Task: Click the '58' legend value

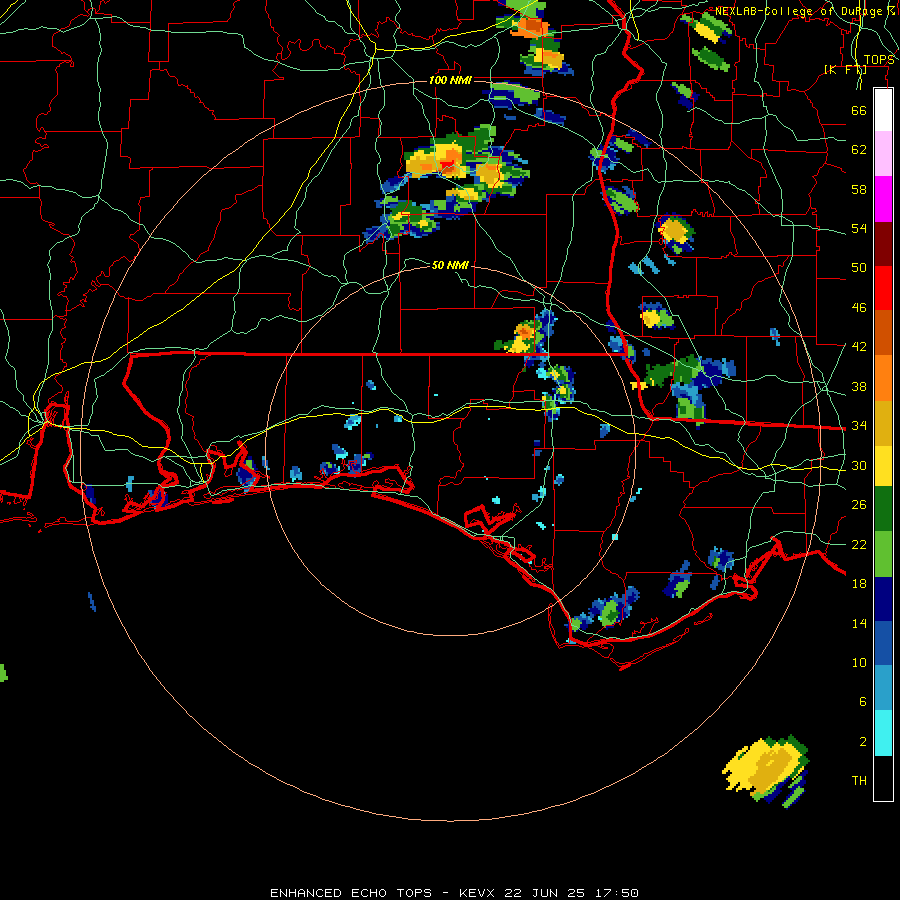Action: pyautogui.click(x=859, y=189)
